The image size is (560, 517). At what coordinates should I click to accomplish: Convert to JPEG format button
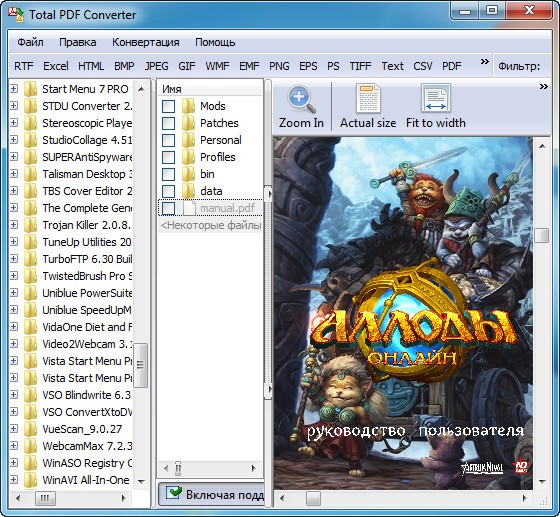click(x=156, y=66)
